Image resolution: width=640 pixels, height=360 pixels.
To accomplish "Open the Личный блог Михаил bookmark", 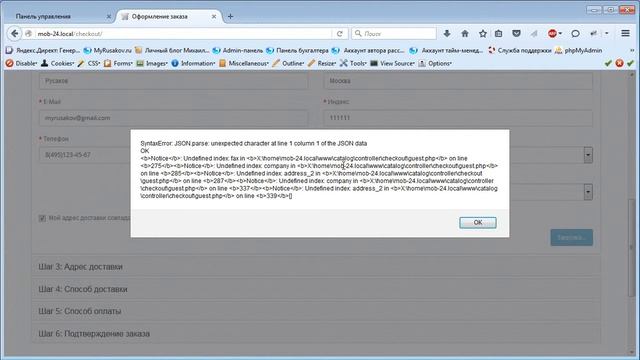I will [x=172, y=50].
